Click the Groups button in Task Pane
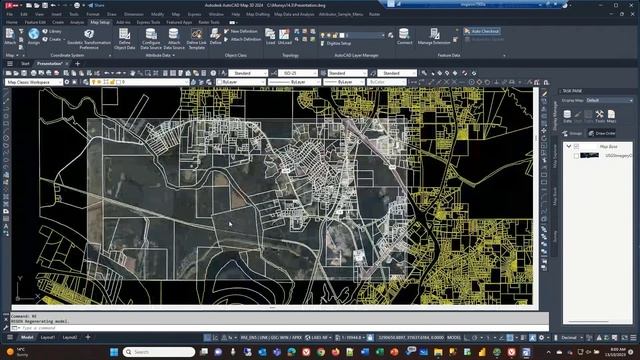The width and height of the screenshot is (640, 360). pyautogui.click(x=573, y=133)
